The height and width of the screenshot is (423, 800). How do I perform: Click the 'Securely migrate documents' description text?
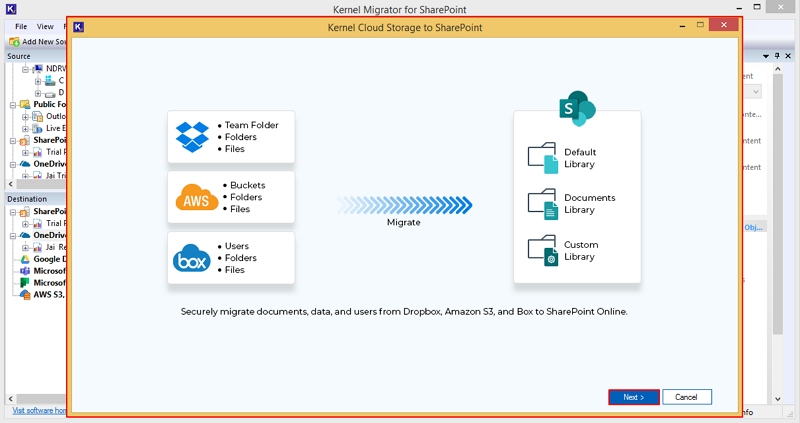404,312
